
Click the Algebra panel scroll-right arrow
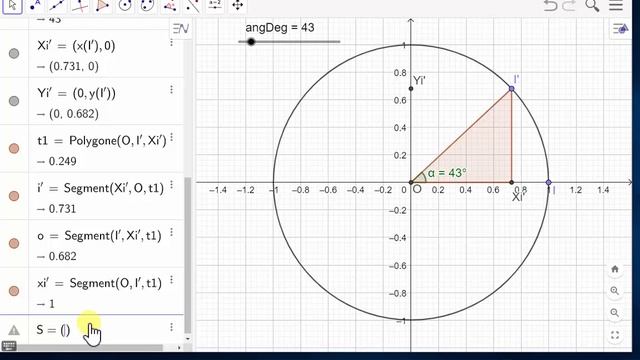(179, 348)
